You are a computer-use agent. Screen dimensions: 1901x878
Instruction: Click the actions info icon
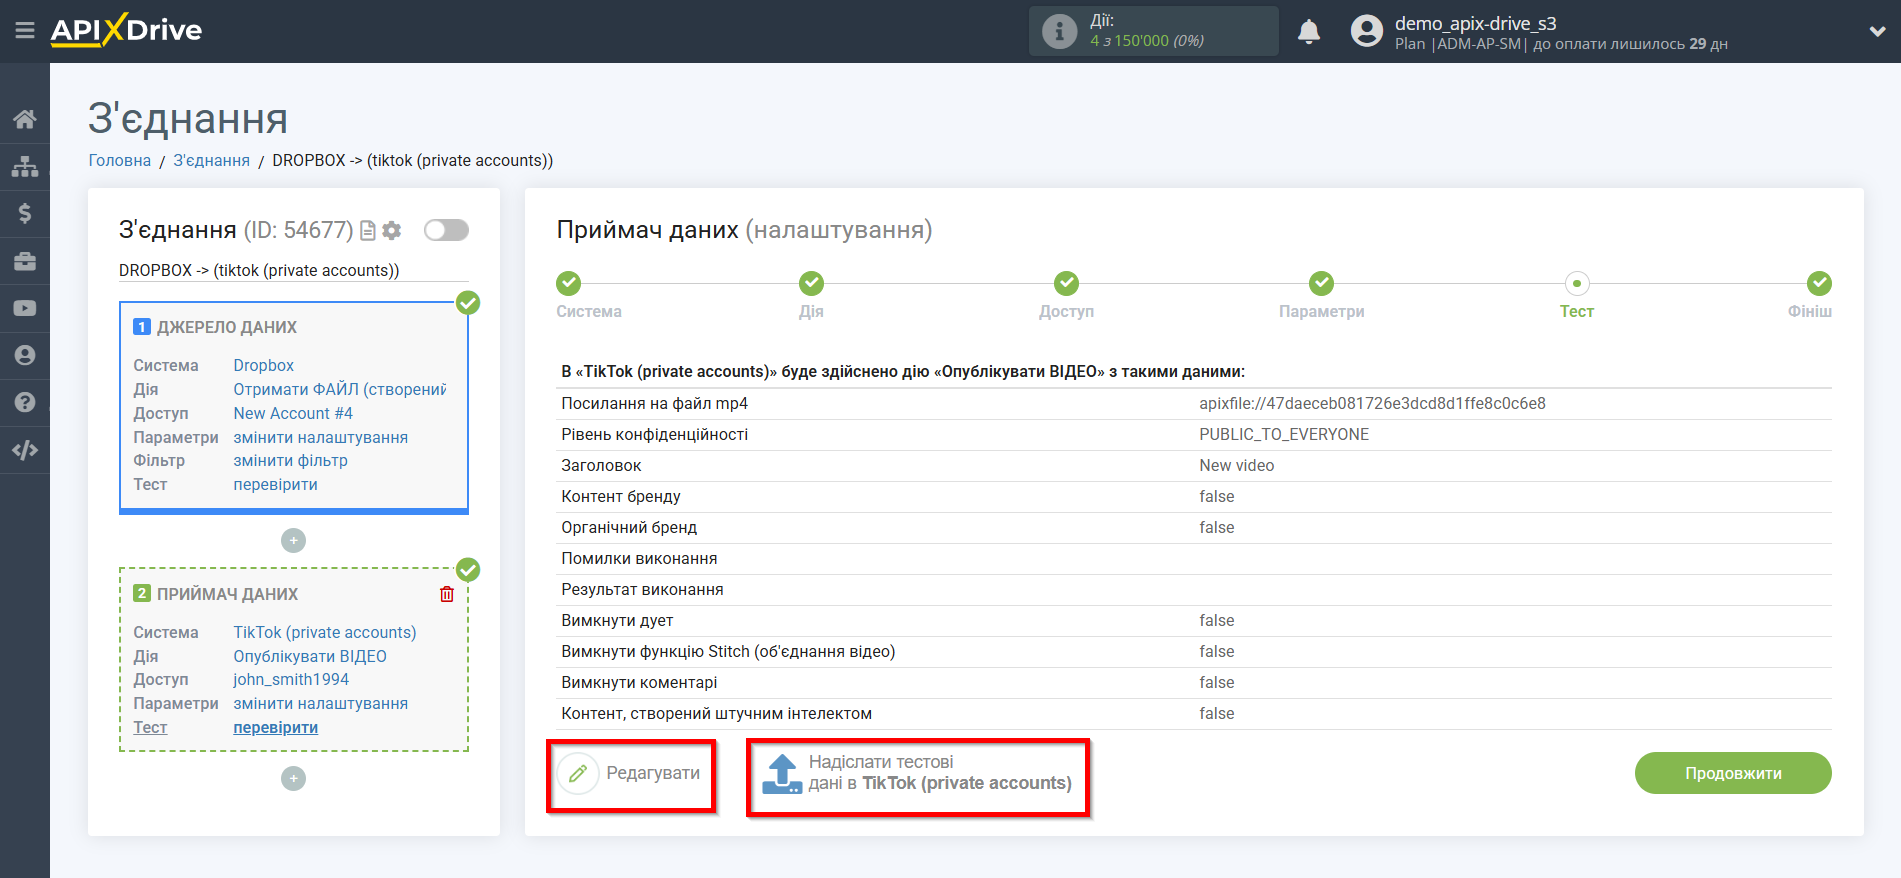tap(1059, 31)
